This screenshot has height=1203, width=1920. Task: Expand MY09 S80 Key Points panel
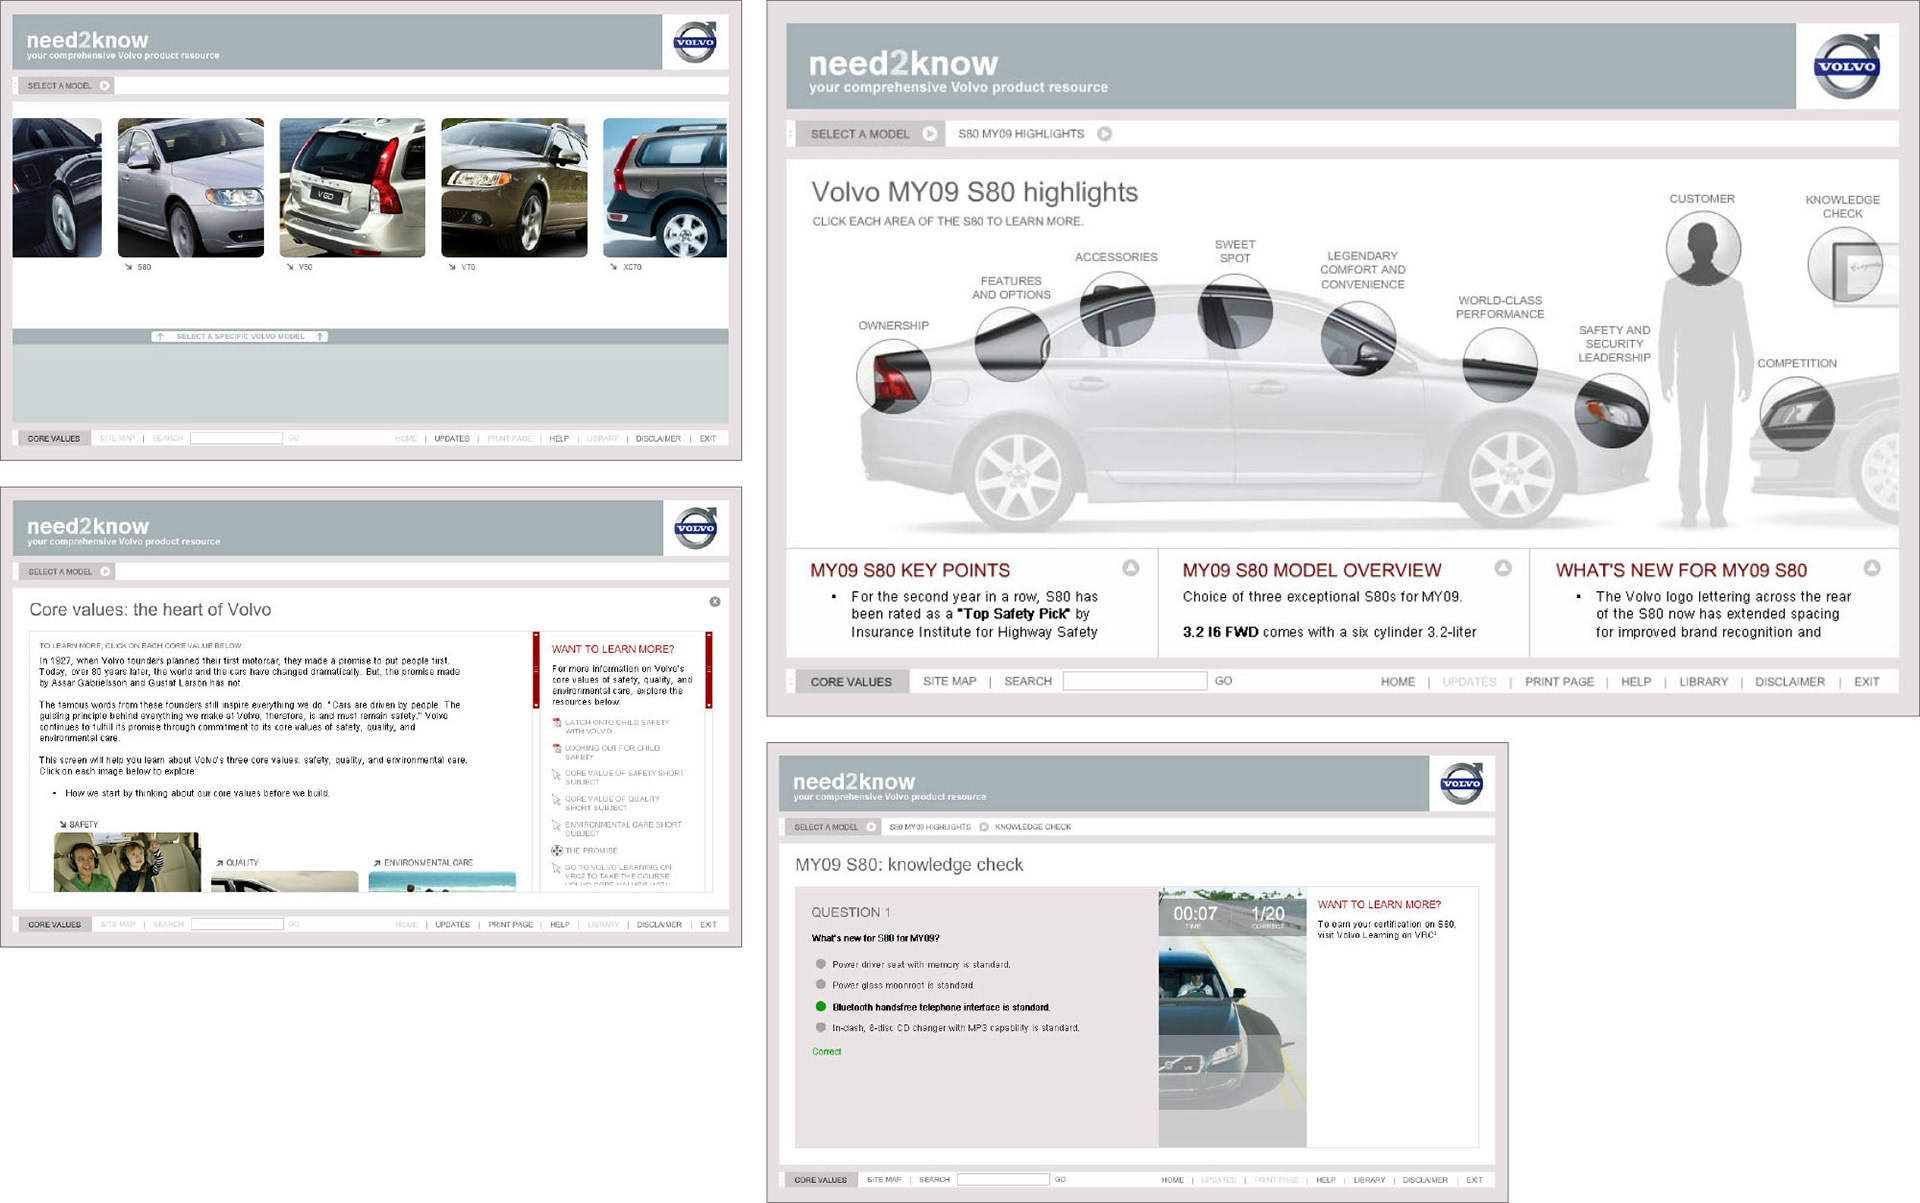1130,568
